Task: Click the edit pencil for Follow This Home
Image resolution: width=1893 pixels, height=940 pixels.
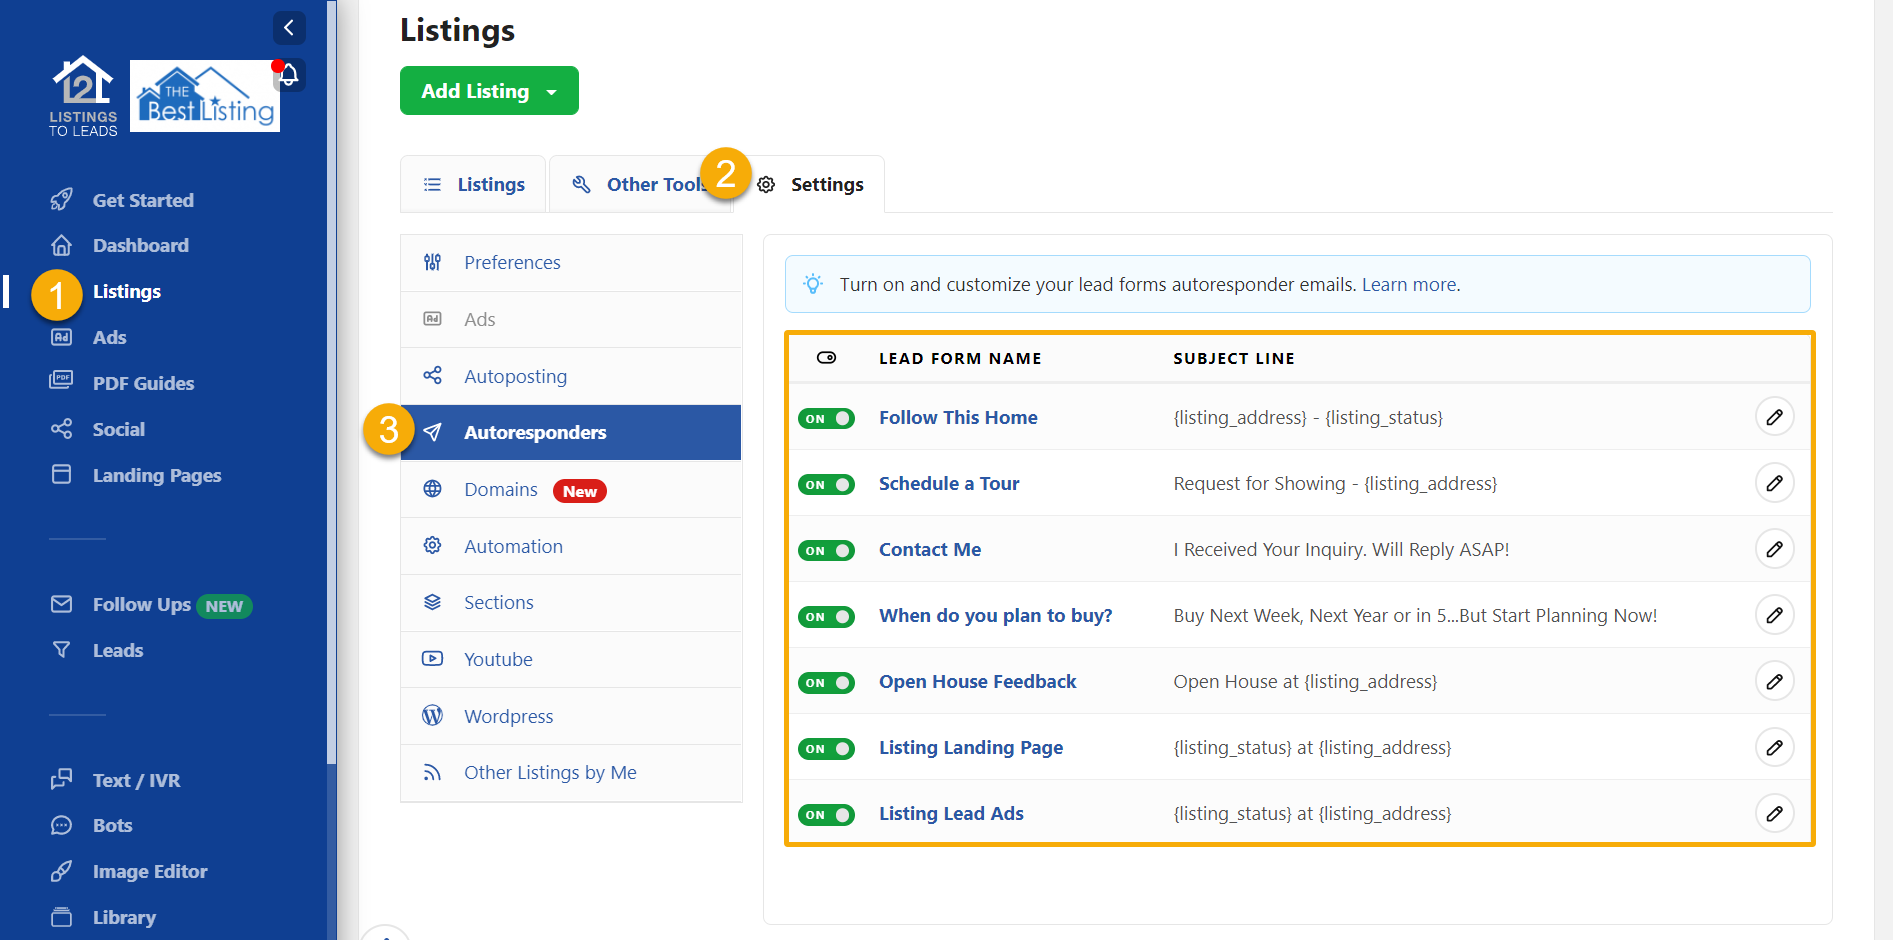Action: tap(1775, 417)
